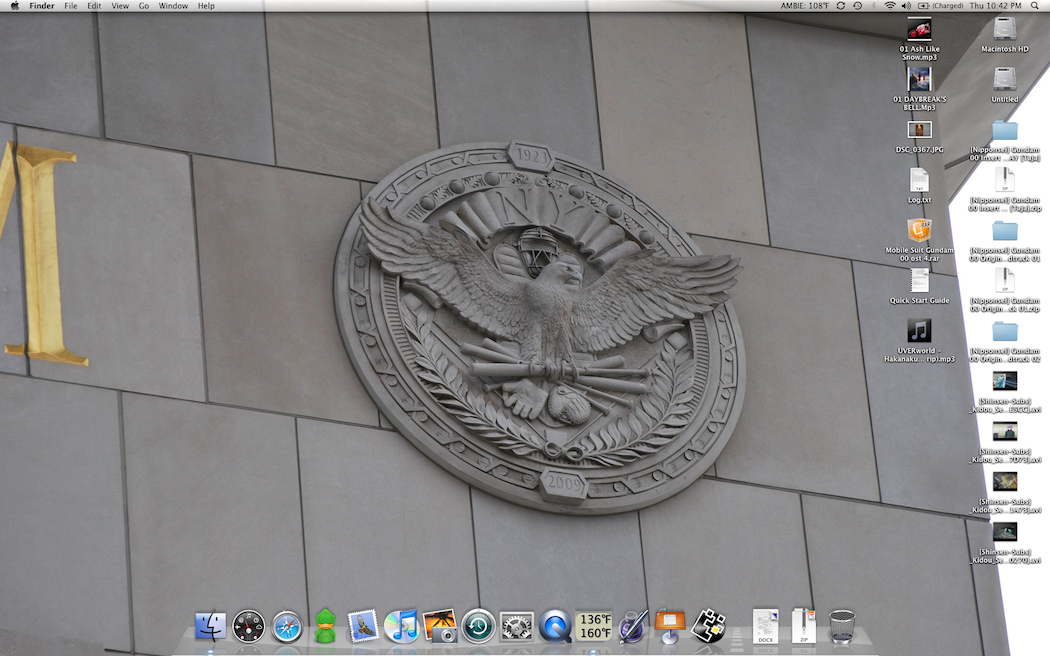
Task: Open System Preferences gears icon
Action: (x=517, y=627)
